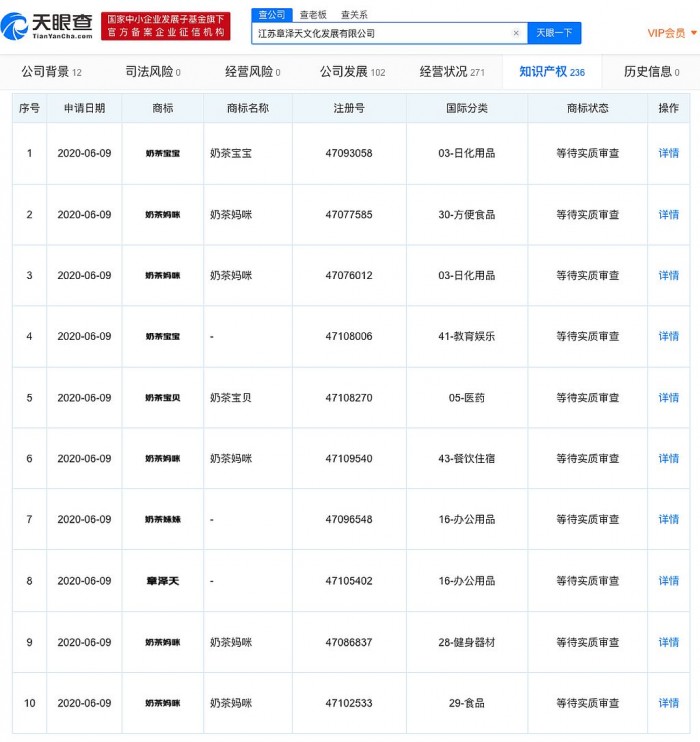Select registration number 47105402
This screenshot has width=700, height=742.
pos(349,581)
